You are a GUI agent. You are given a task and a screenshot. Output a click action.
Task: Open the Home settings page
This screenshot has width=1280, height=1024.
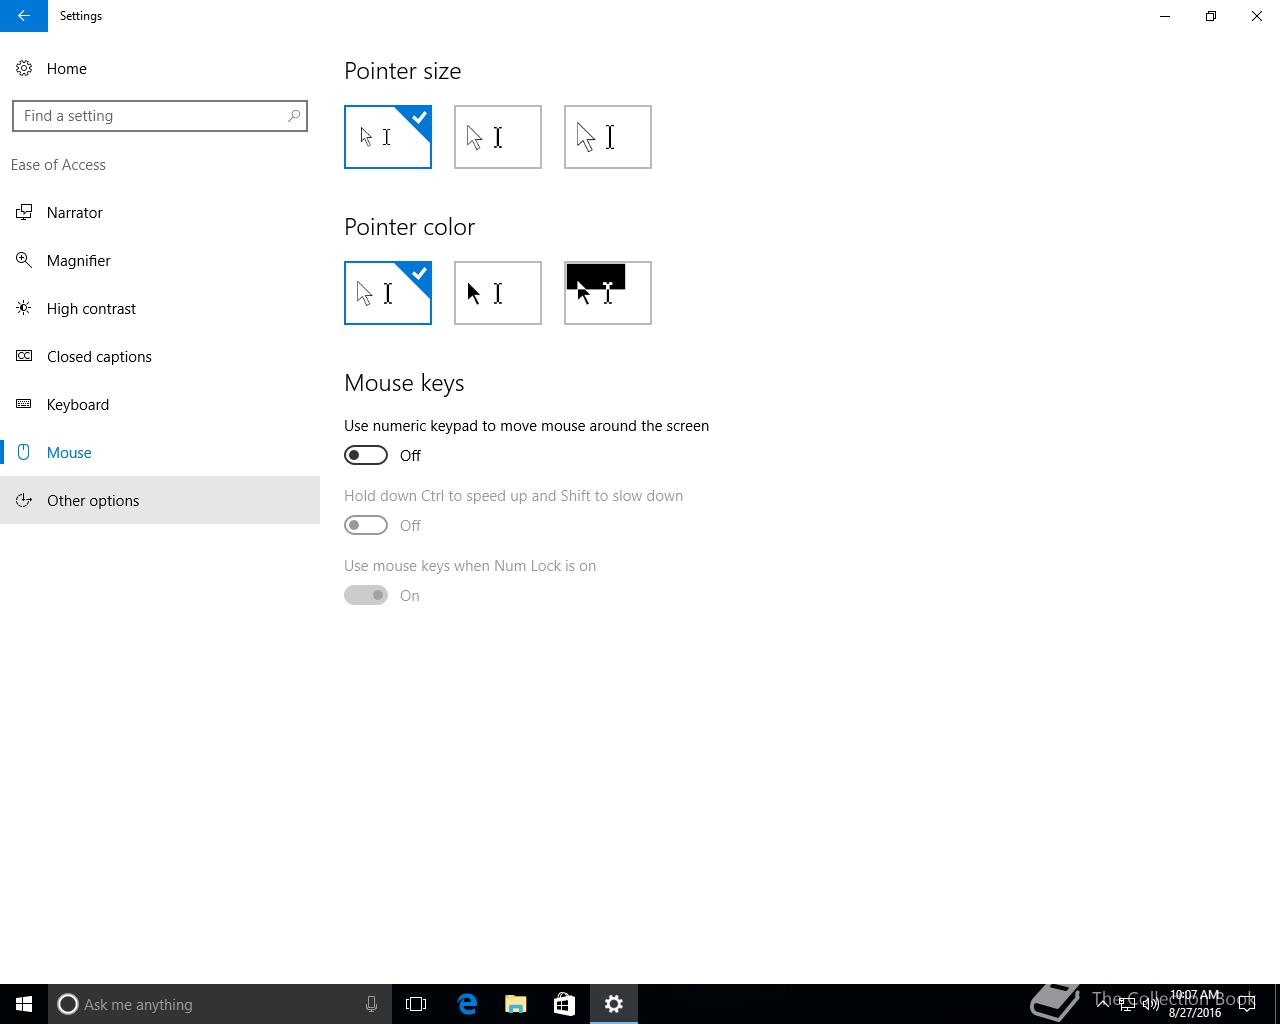160,68
